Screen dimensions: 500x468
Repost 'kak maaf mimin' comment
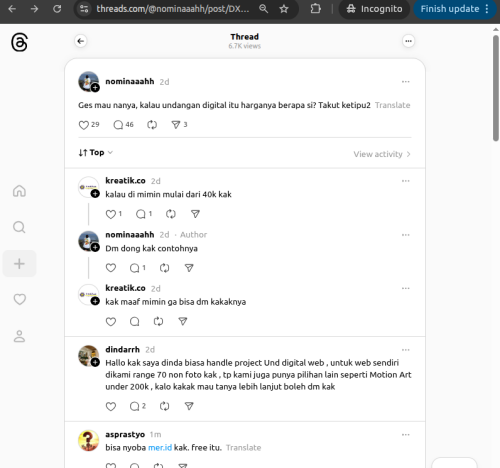158,321
